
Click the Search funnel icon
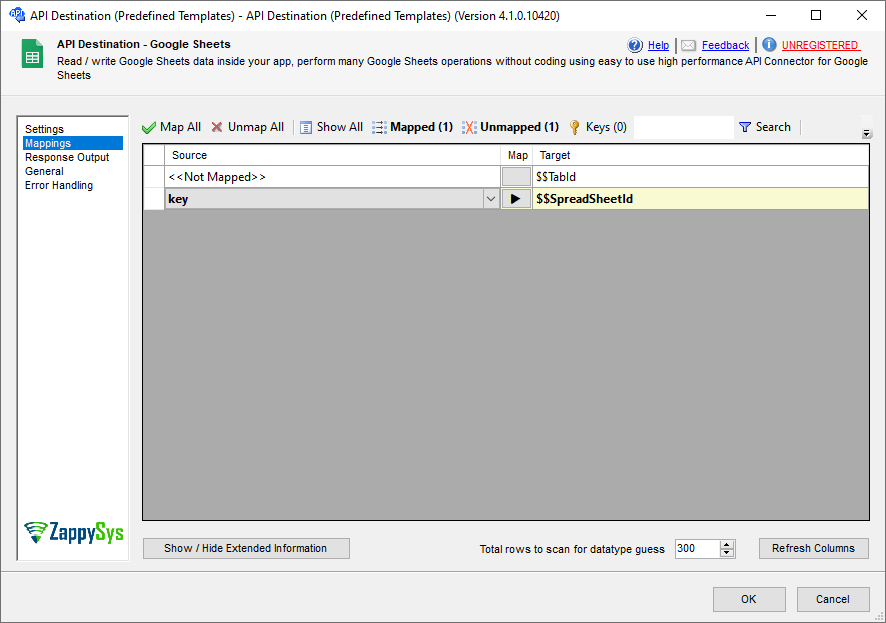[x=745, y=128]
